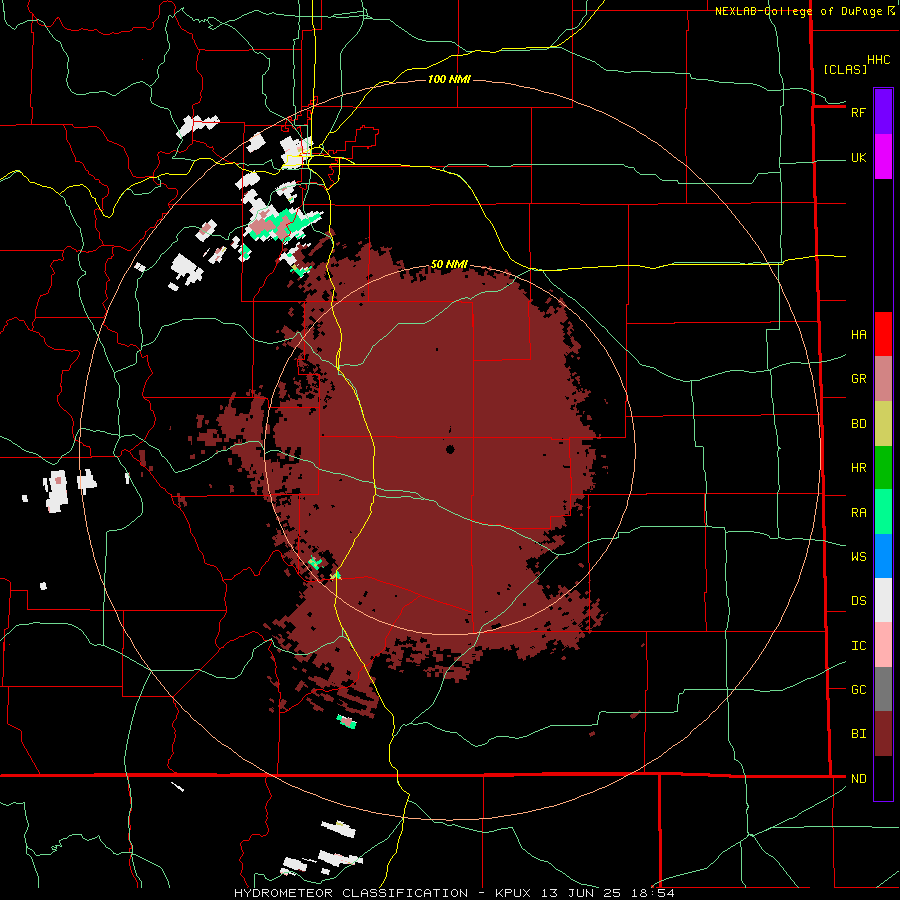Click the ND legend label
Image resolution: width=900 pixels, height=900 pixels.
point(858,779)
